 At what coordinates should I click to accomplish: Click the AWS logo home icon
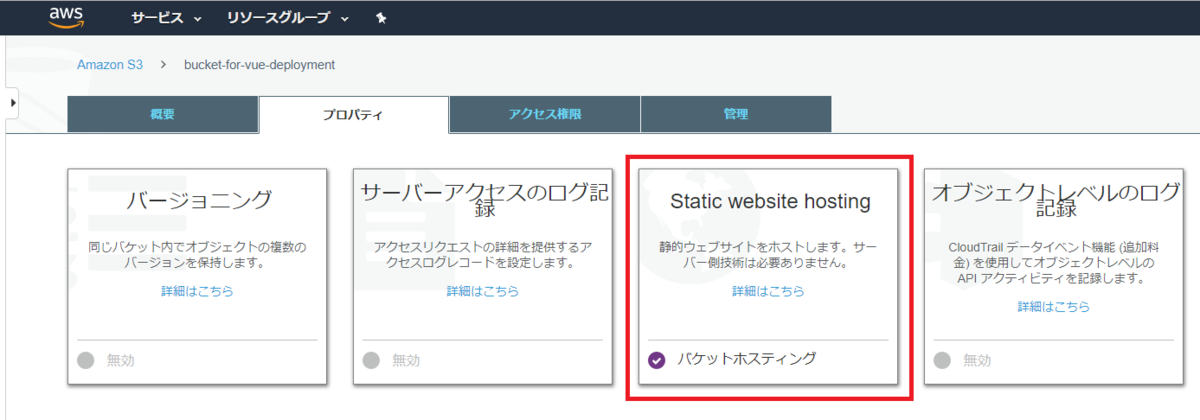65,18
